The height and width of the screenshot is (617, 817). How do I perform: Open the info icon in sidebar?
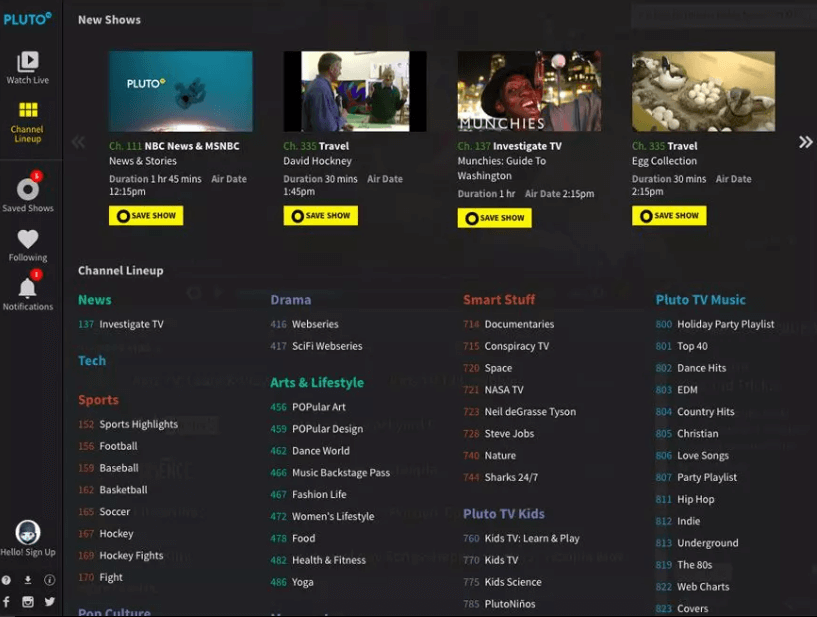pos(49,580)
